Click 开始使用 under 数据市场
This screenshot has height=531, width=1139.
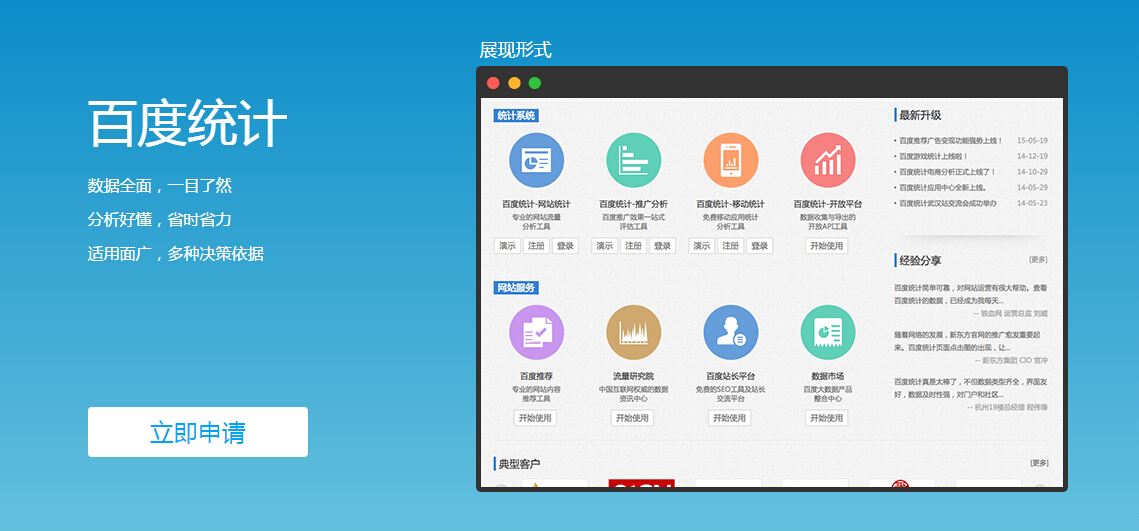click(x=827, y=418)
